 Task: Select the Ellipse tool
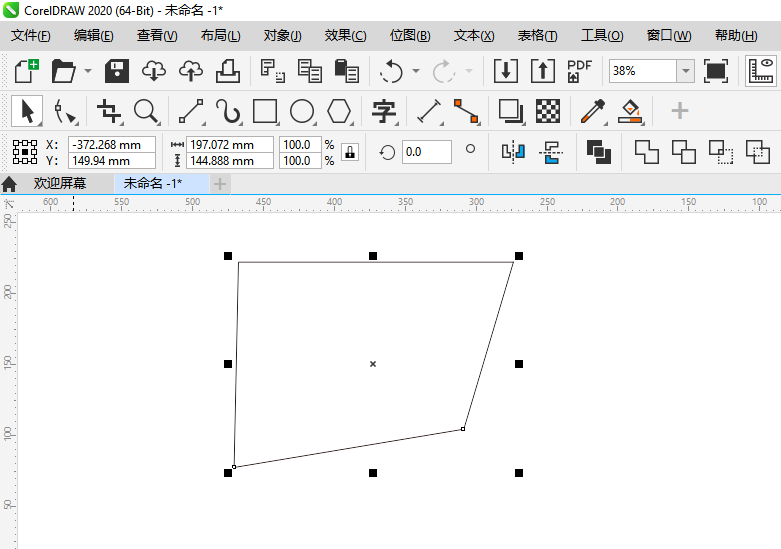tap(302, 110)
